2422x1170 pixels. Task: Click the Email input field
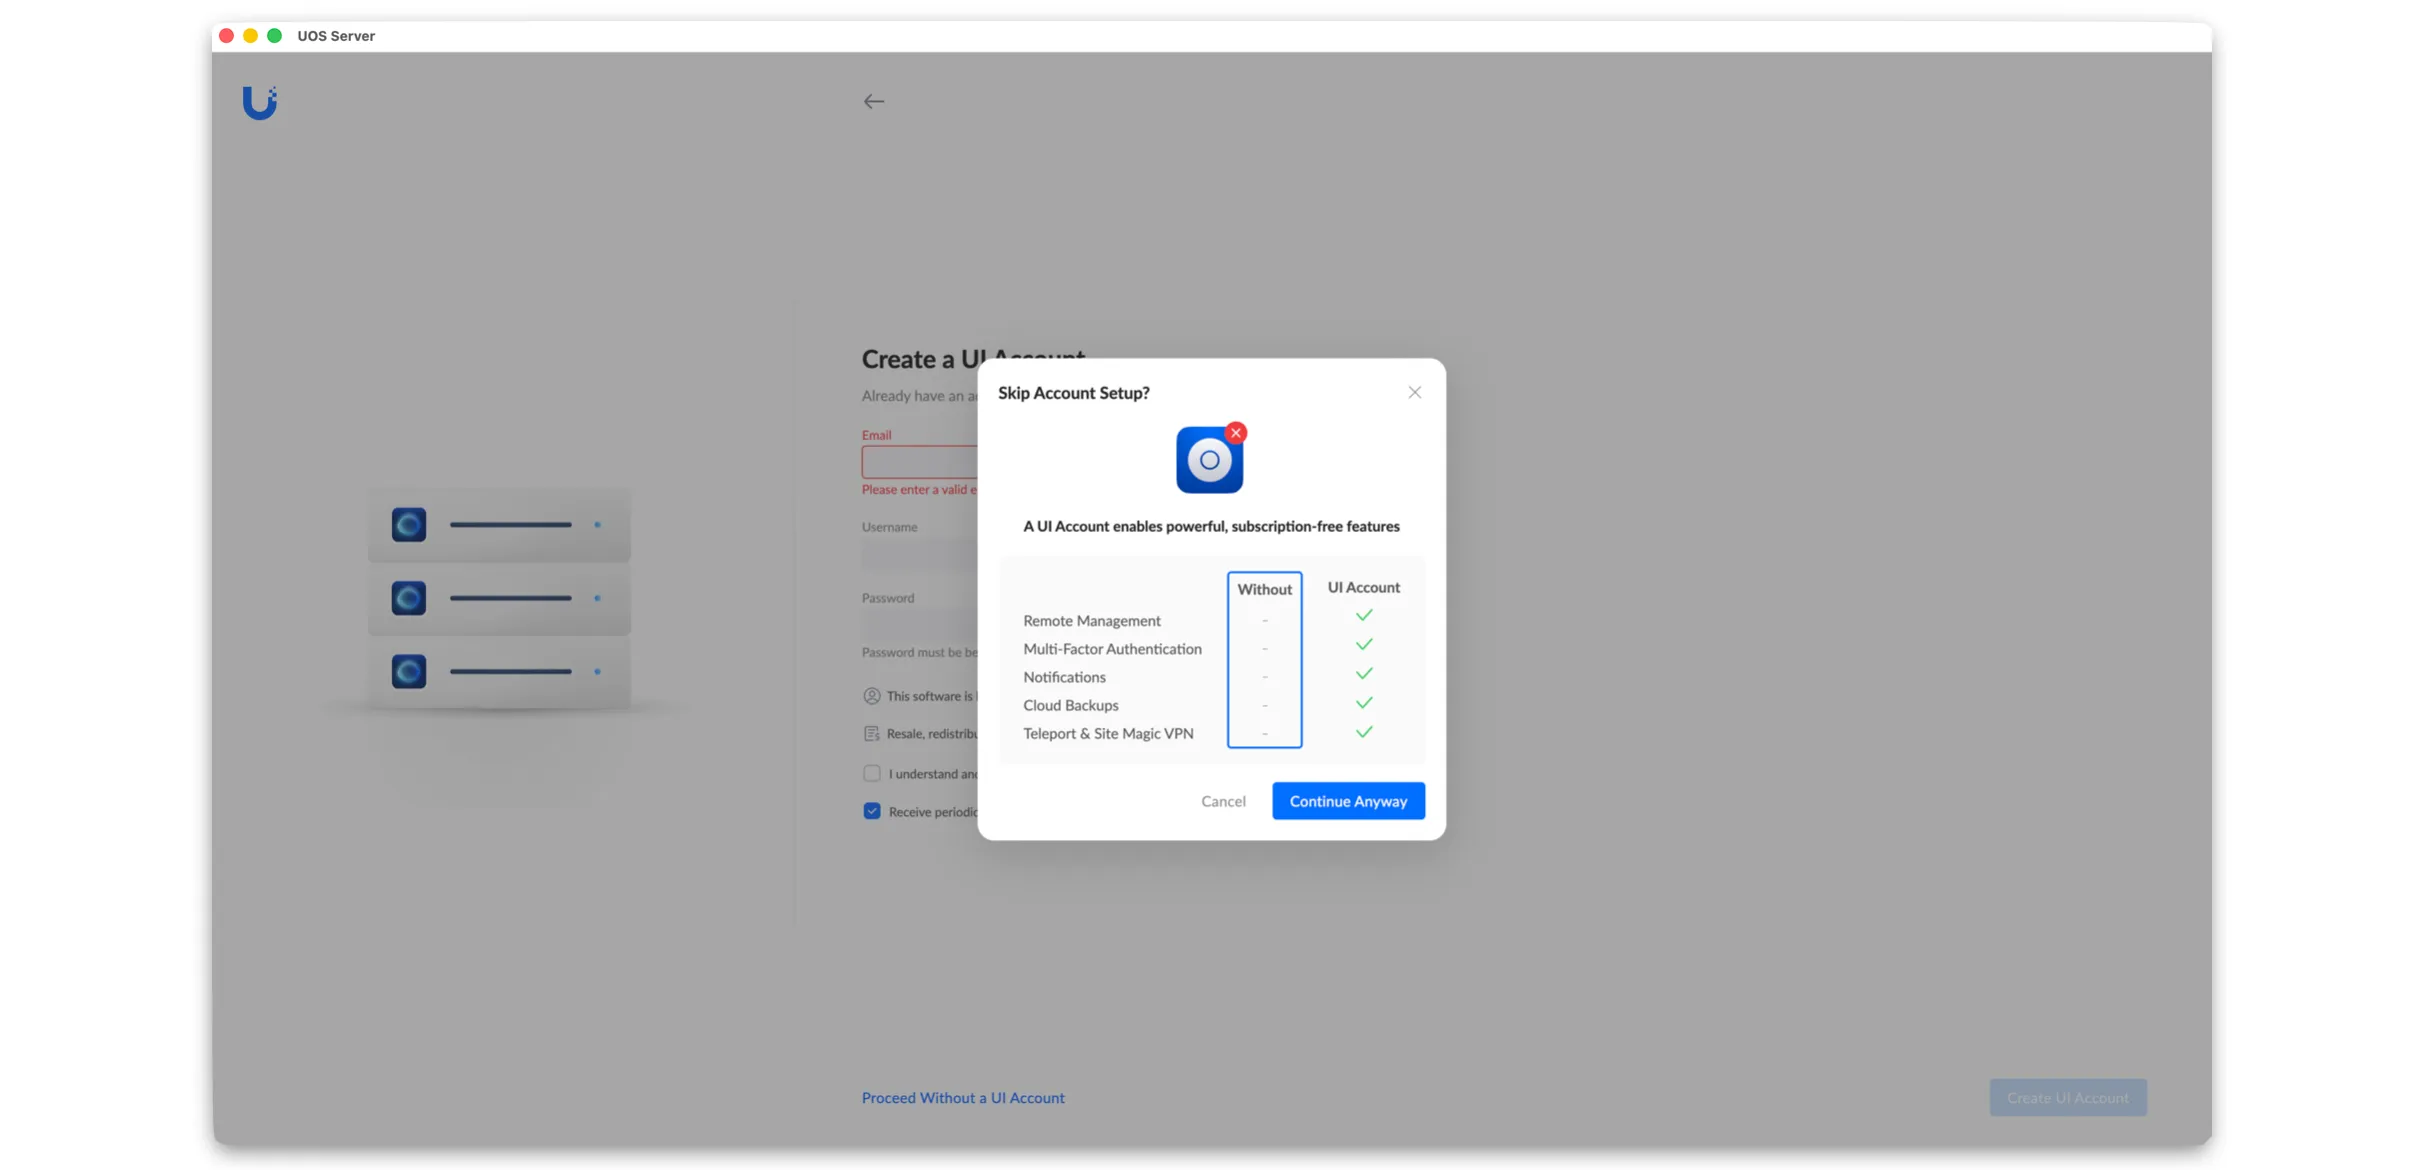coord(918,461)
